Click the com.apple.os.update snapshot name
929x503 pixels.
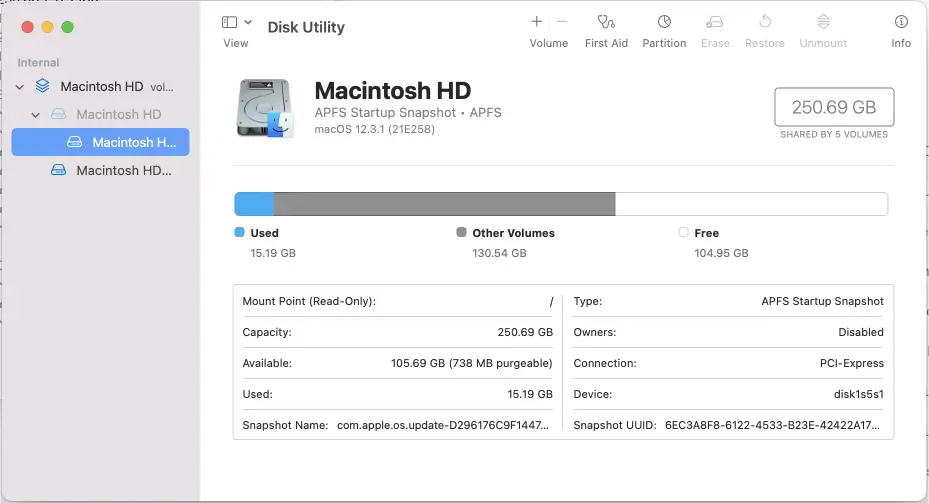click(443, 425)
